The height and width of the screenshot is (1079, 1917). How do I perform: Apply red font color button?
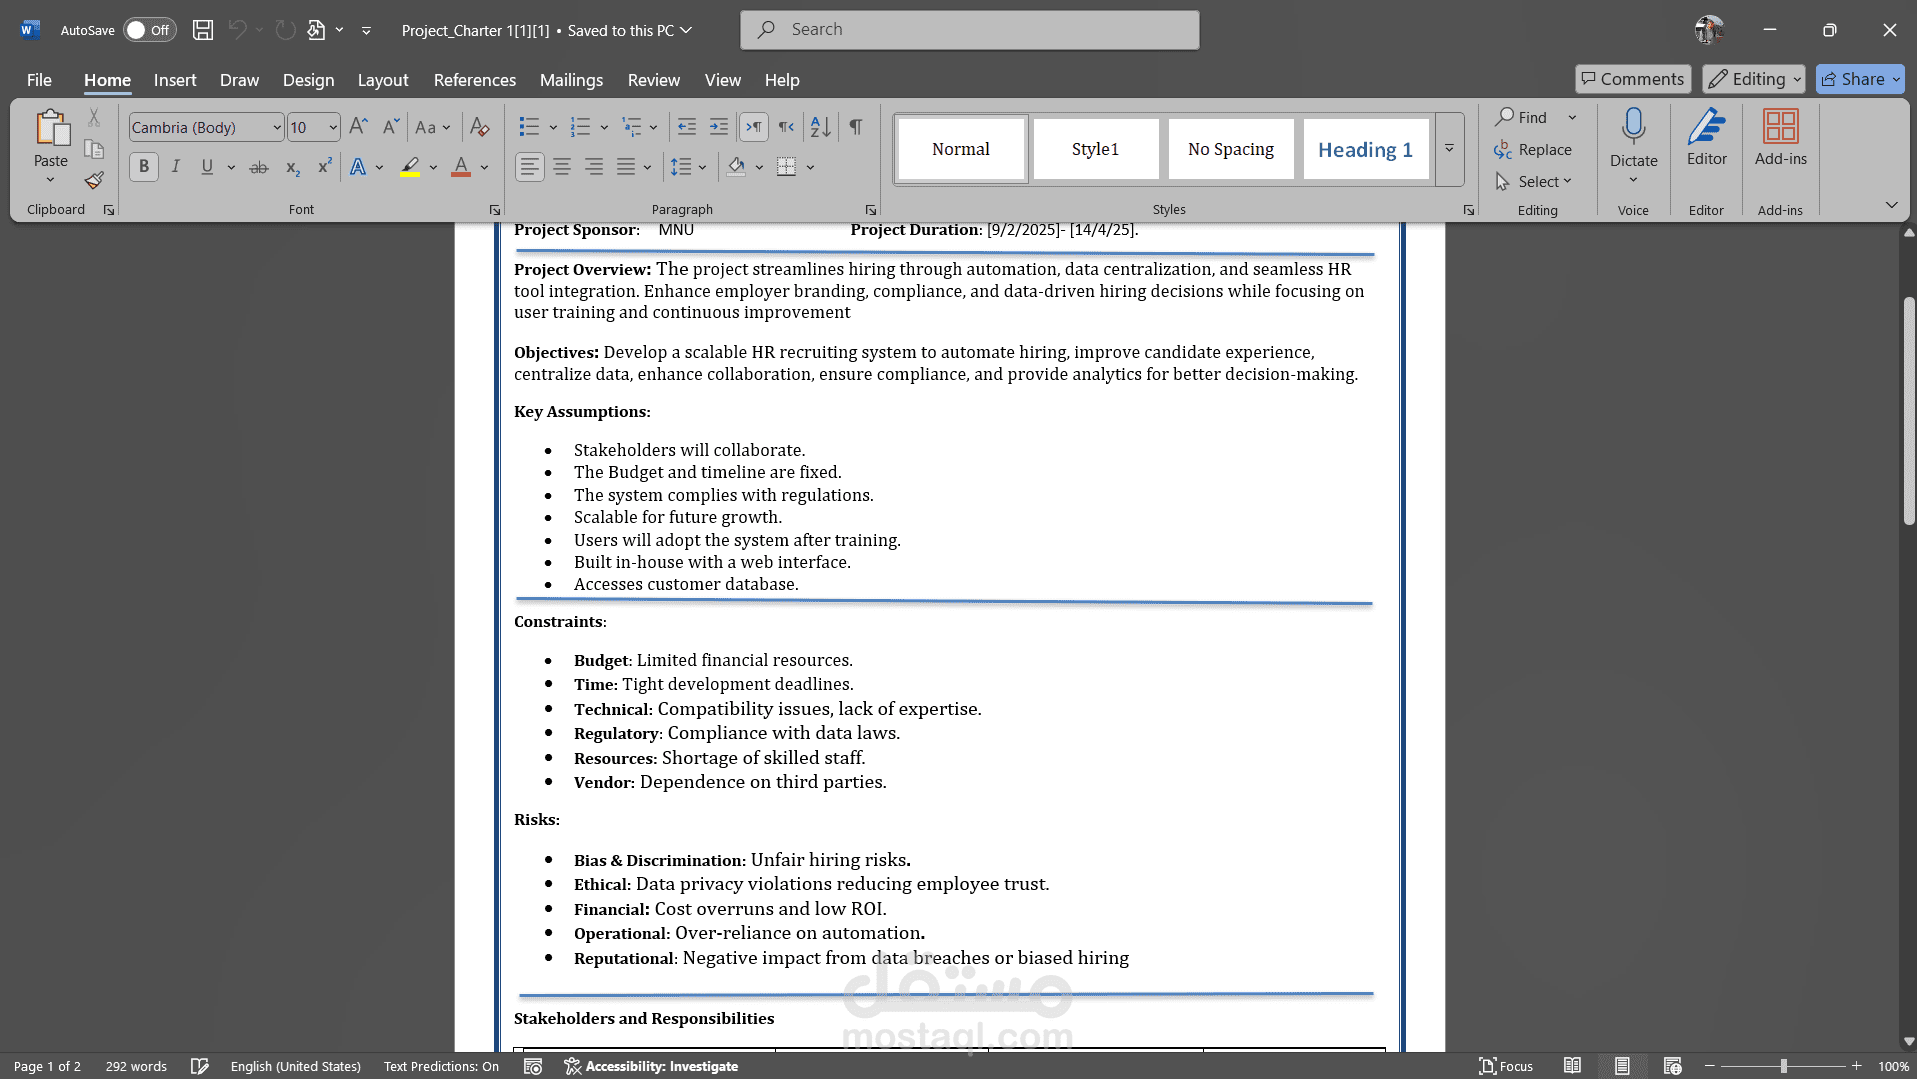click(x=461, y=167)
